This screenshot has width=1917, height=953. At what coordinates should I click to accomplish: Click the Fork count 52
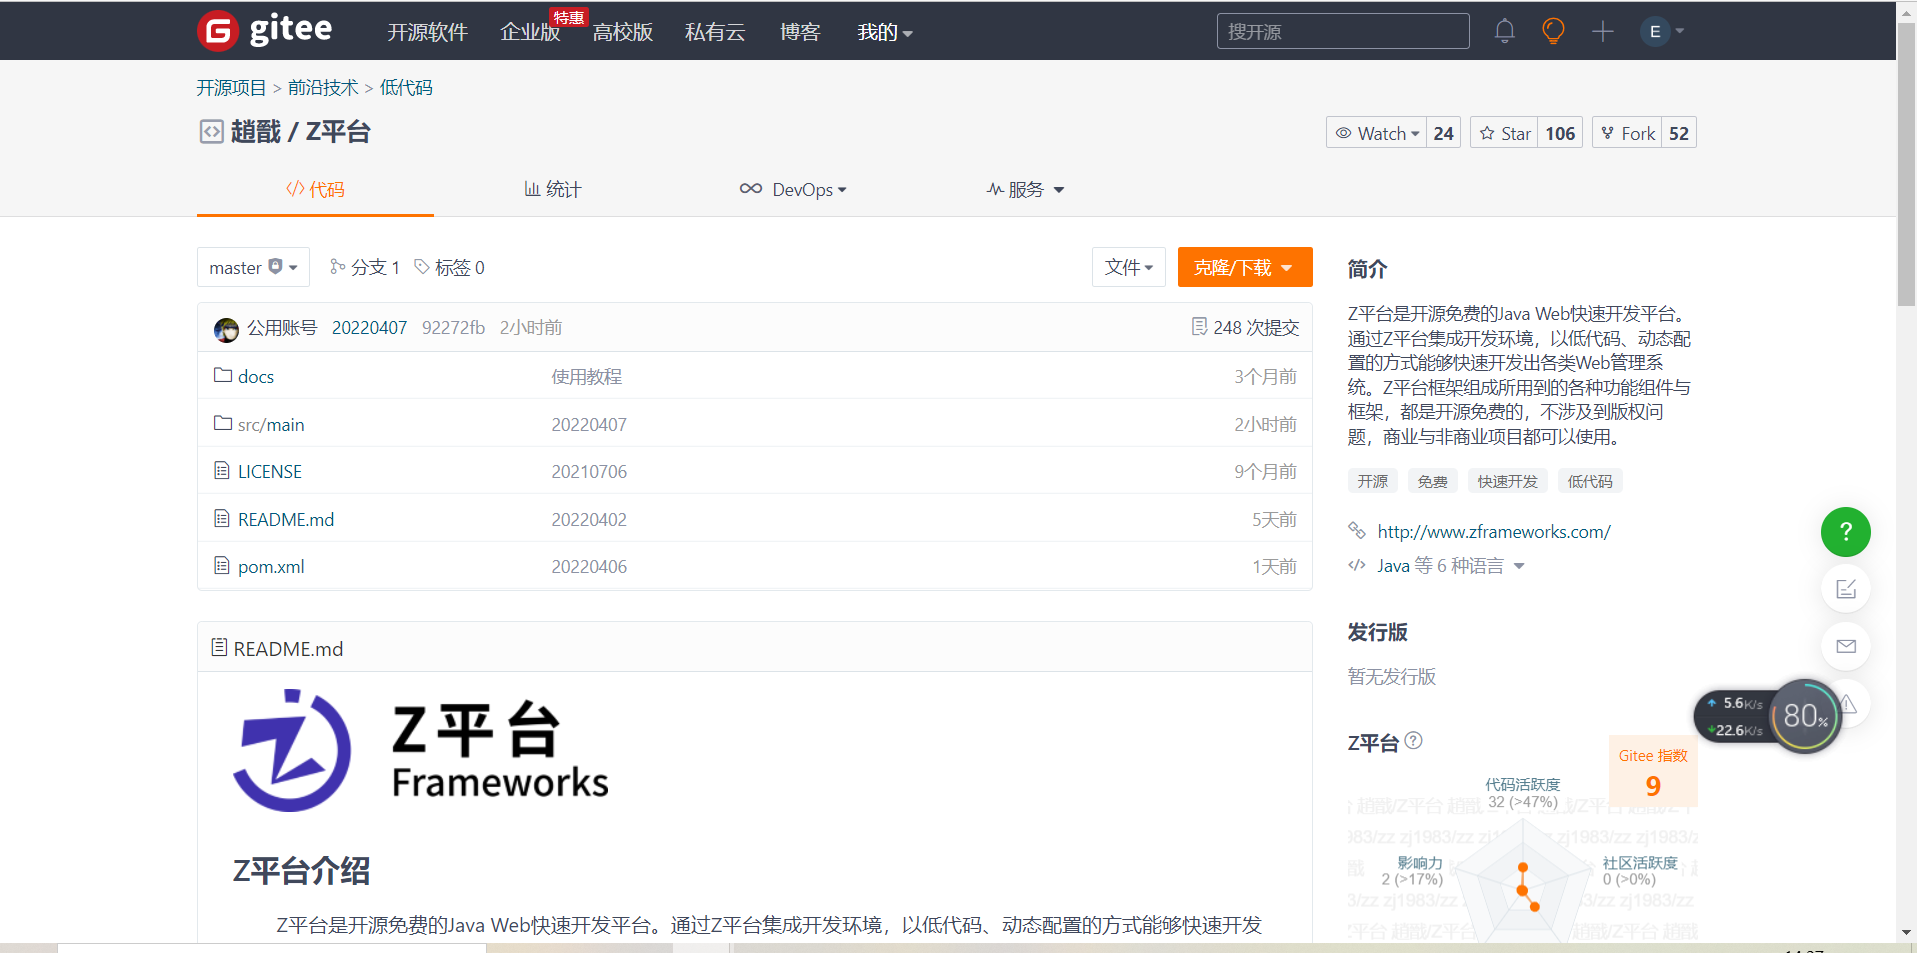pyautogui.click(x=1679, y=133)
